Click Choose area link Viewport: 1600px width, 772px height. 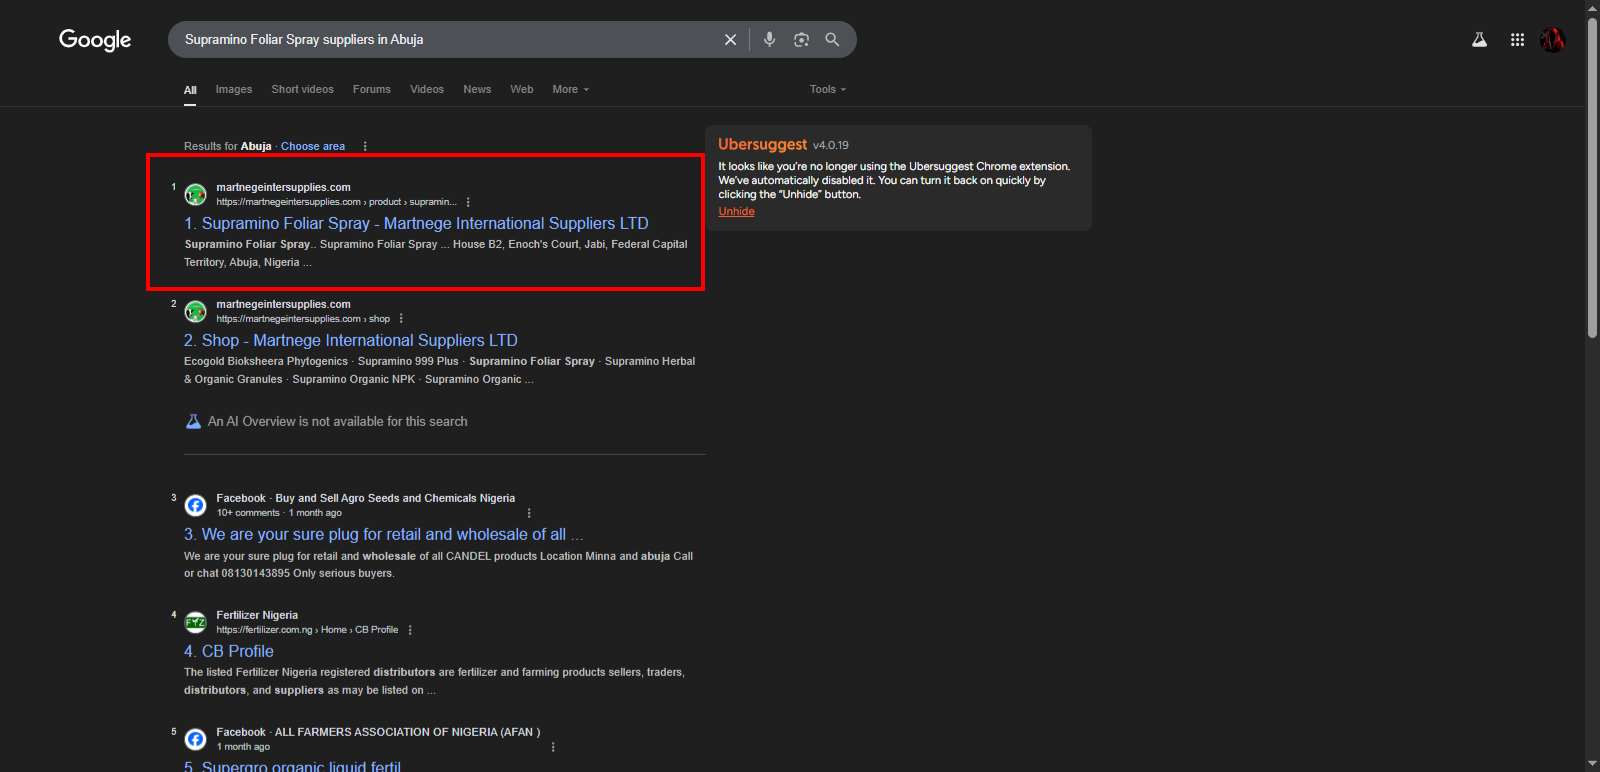click(313, 146)
